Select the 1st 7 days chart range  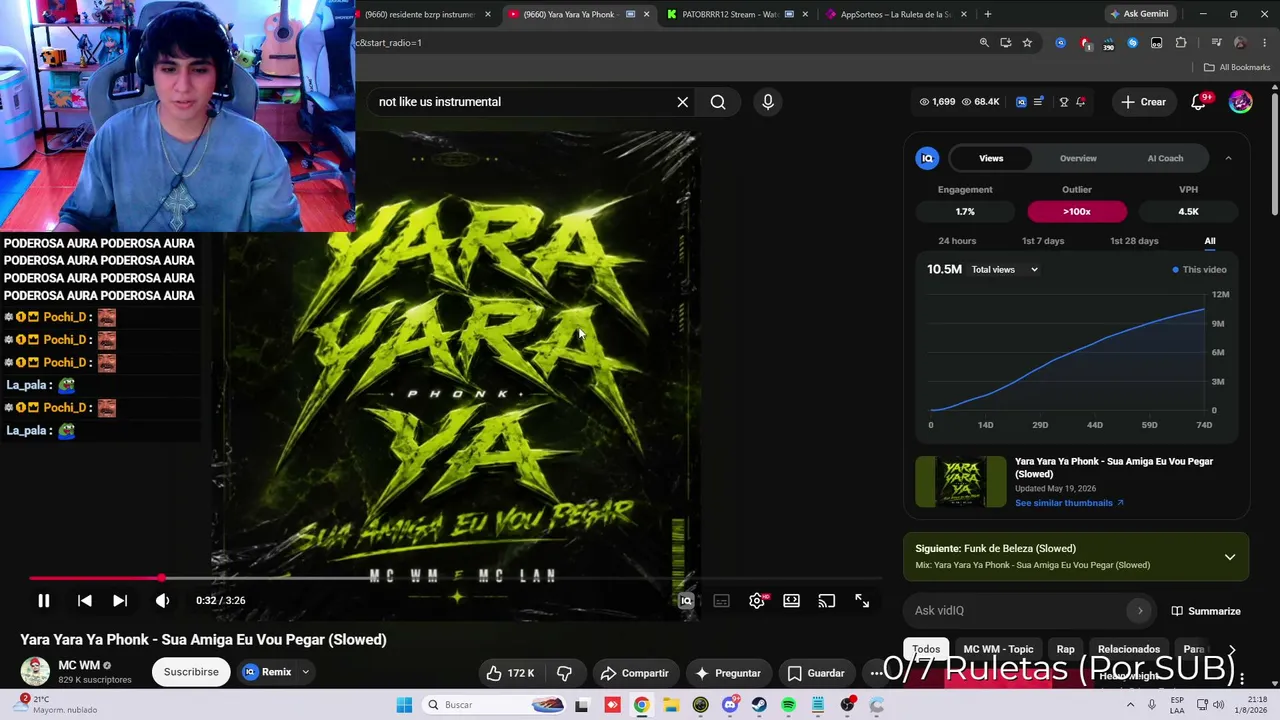tap(1043, 241)
